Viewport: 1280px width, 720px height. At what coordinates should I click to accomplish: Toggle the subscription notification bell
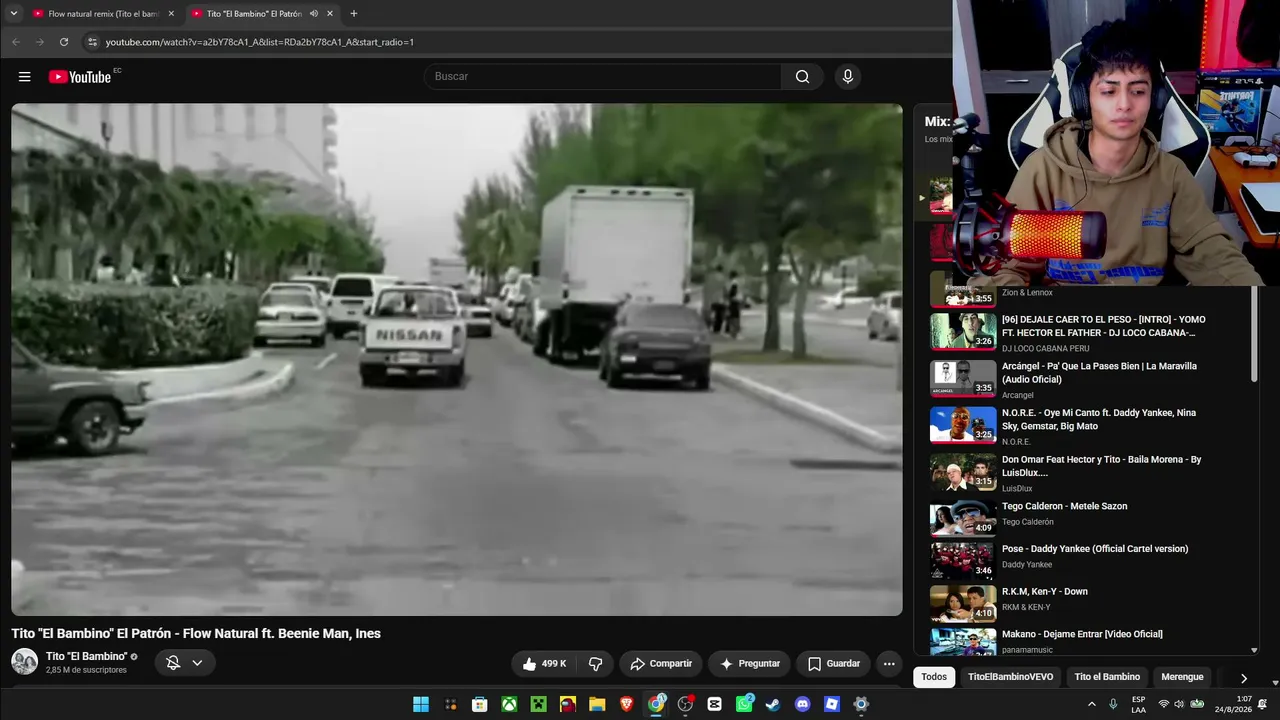click(x=173, y=662)
